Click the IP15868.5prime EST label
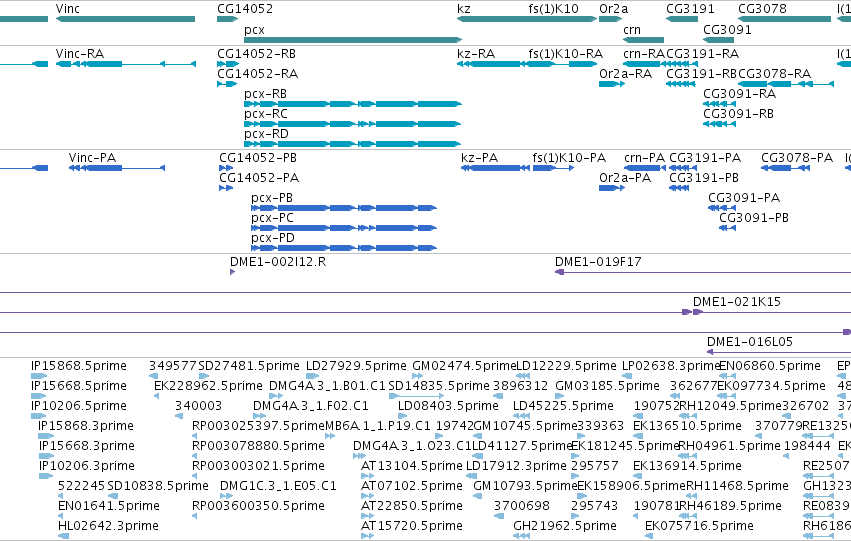The height and width of the screenshot is (541, 851). point(79,366)
